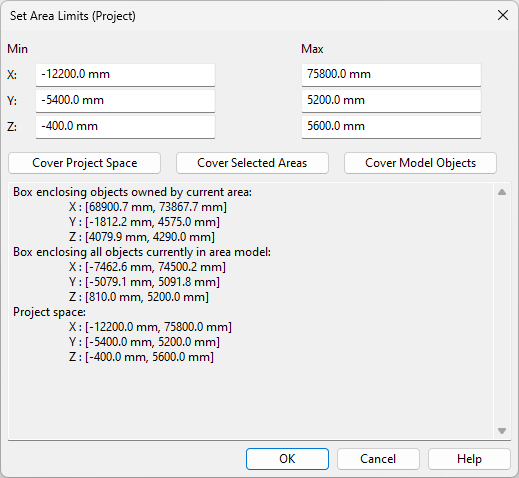This screenshot has height=478, width=519.
Task: Click the 'Box enclosing objects owned by current area' line
Action: tap(132, 192)
